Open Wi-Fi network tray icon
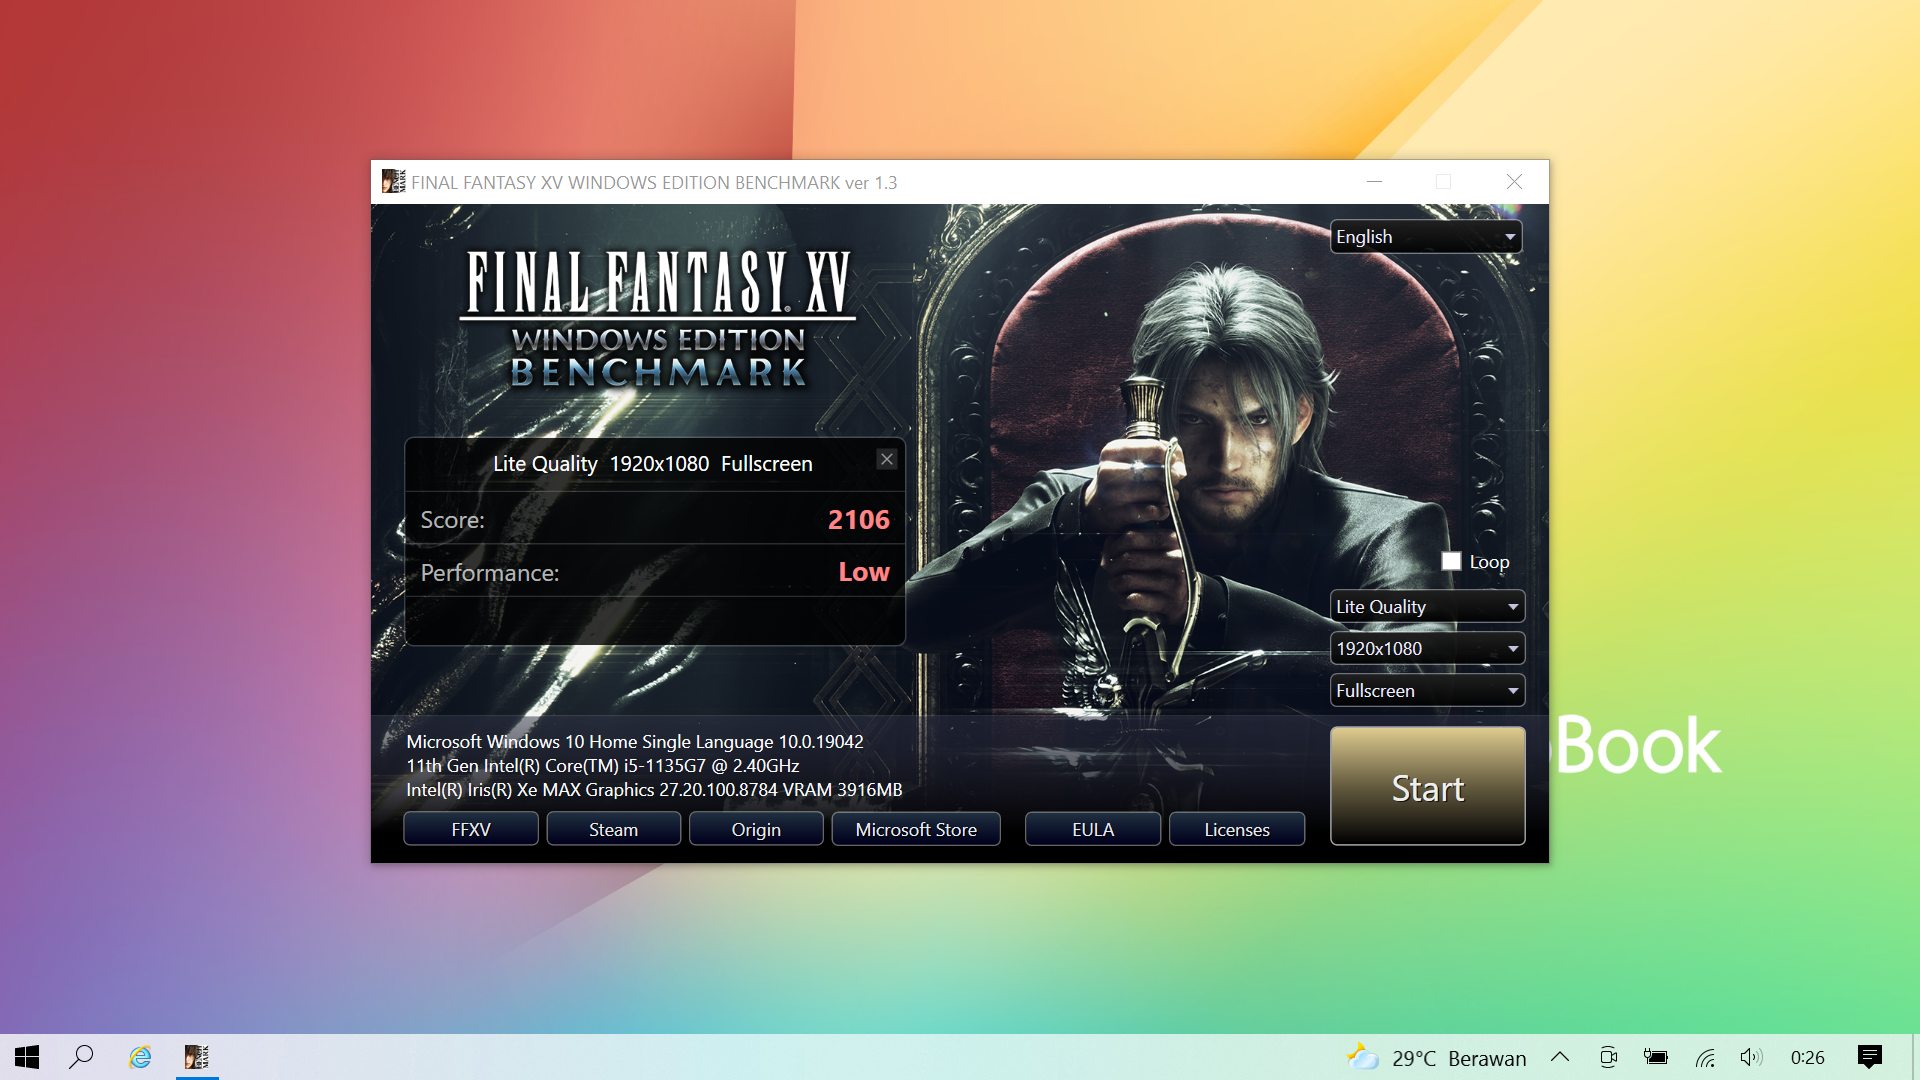 click(x=1705, y=1057)
